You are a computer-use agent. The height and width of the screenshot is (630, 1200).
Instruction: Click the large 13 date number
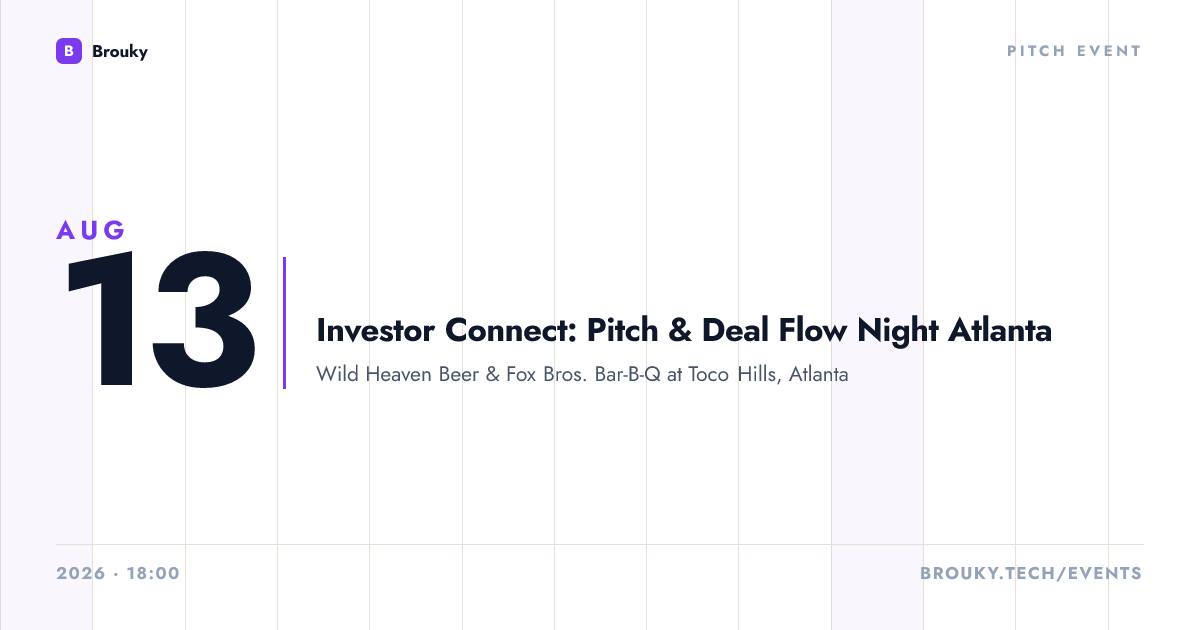pos(160,321)
